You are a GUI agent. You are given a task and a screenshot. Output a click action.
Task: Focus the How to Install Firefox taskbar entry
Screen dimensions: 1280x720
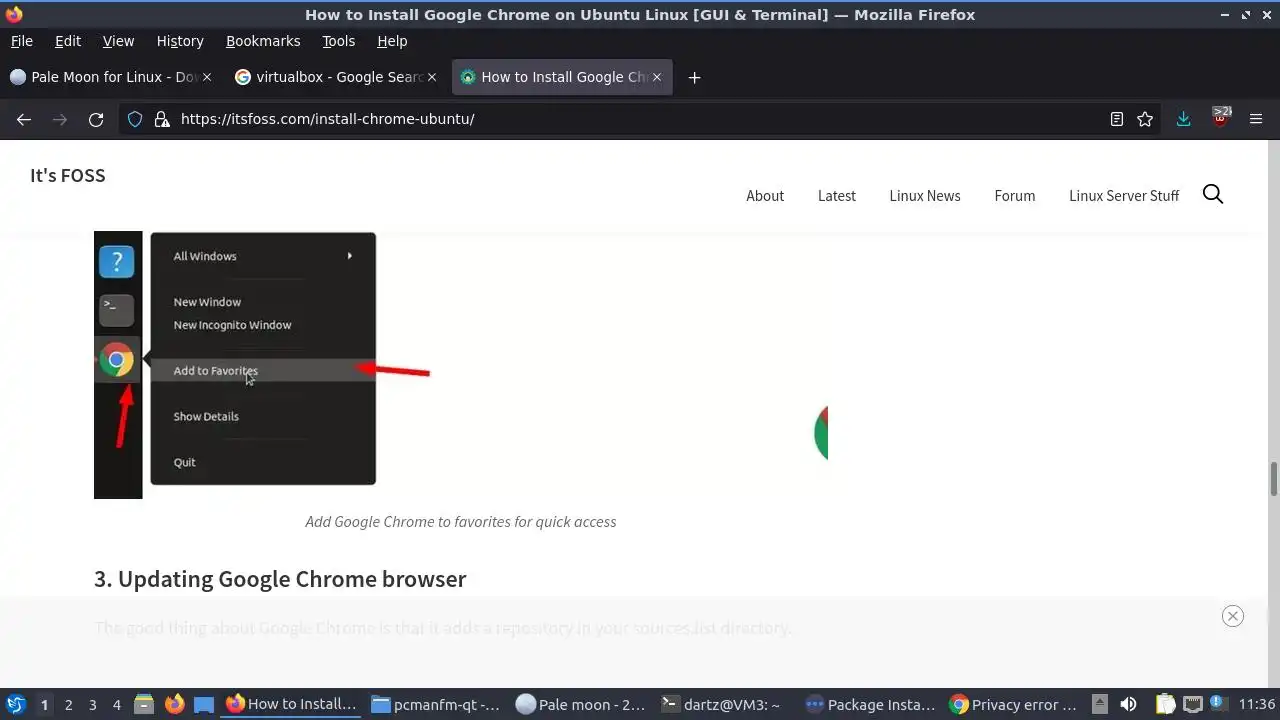click(291, 705)
